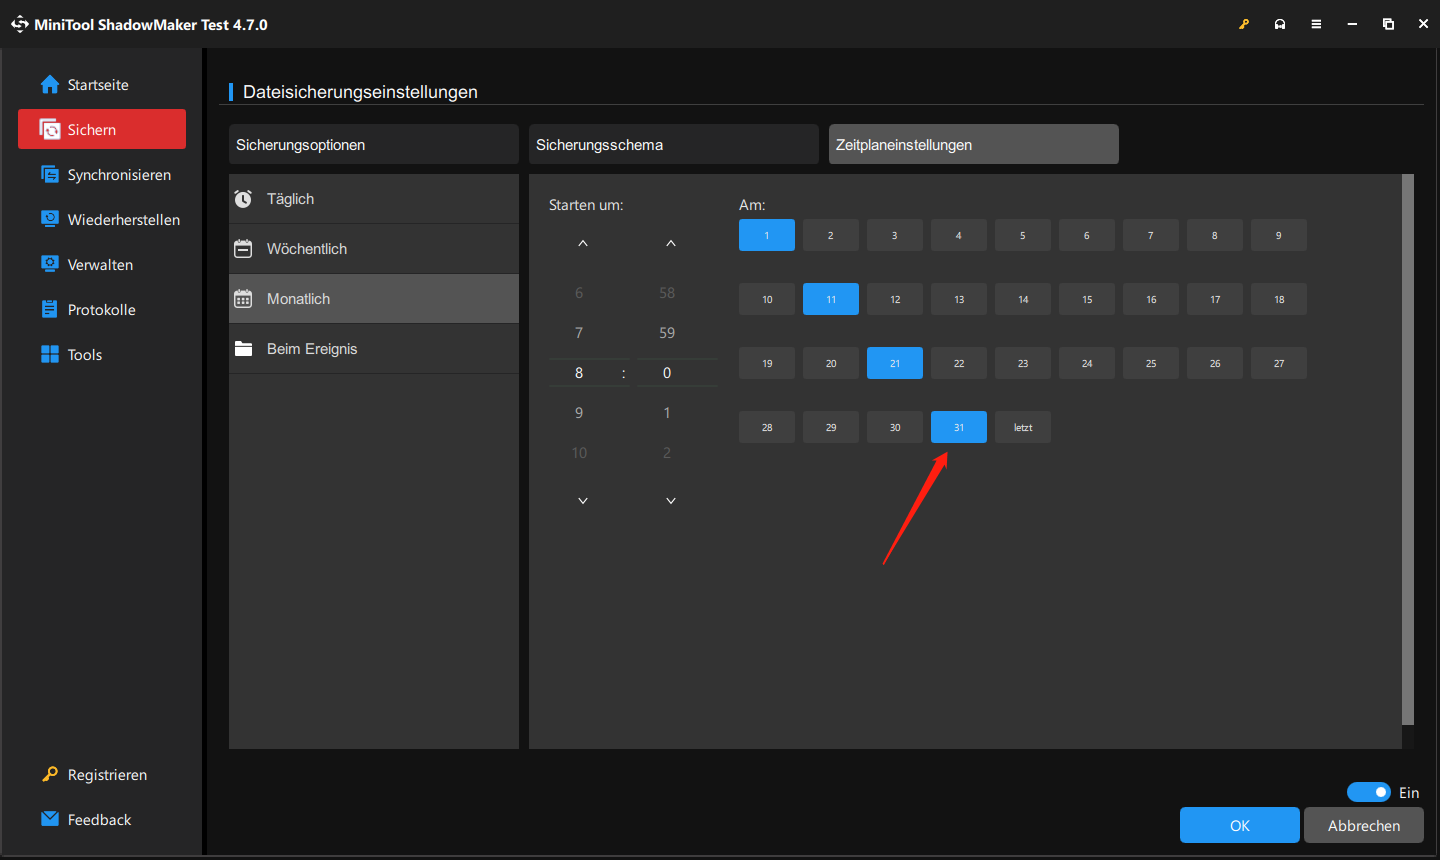1440x860 pixels.
Task: Click the key icon in title bar
Action: tap(1244, 24)
